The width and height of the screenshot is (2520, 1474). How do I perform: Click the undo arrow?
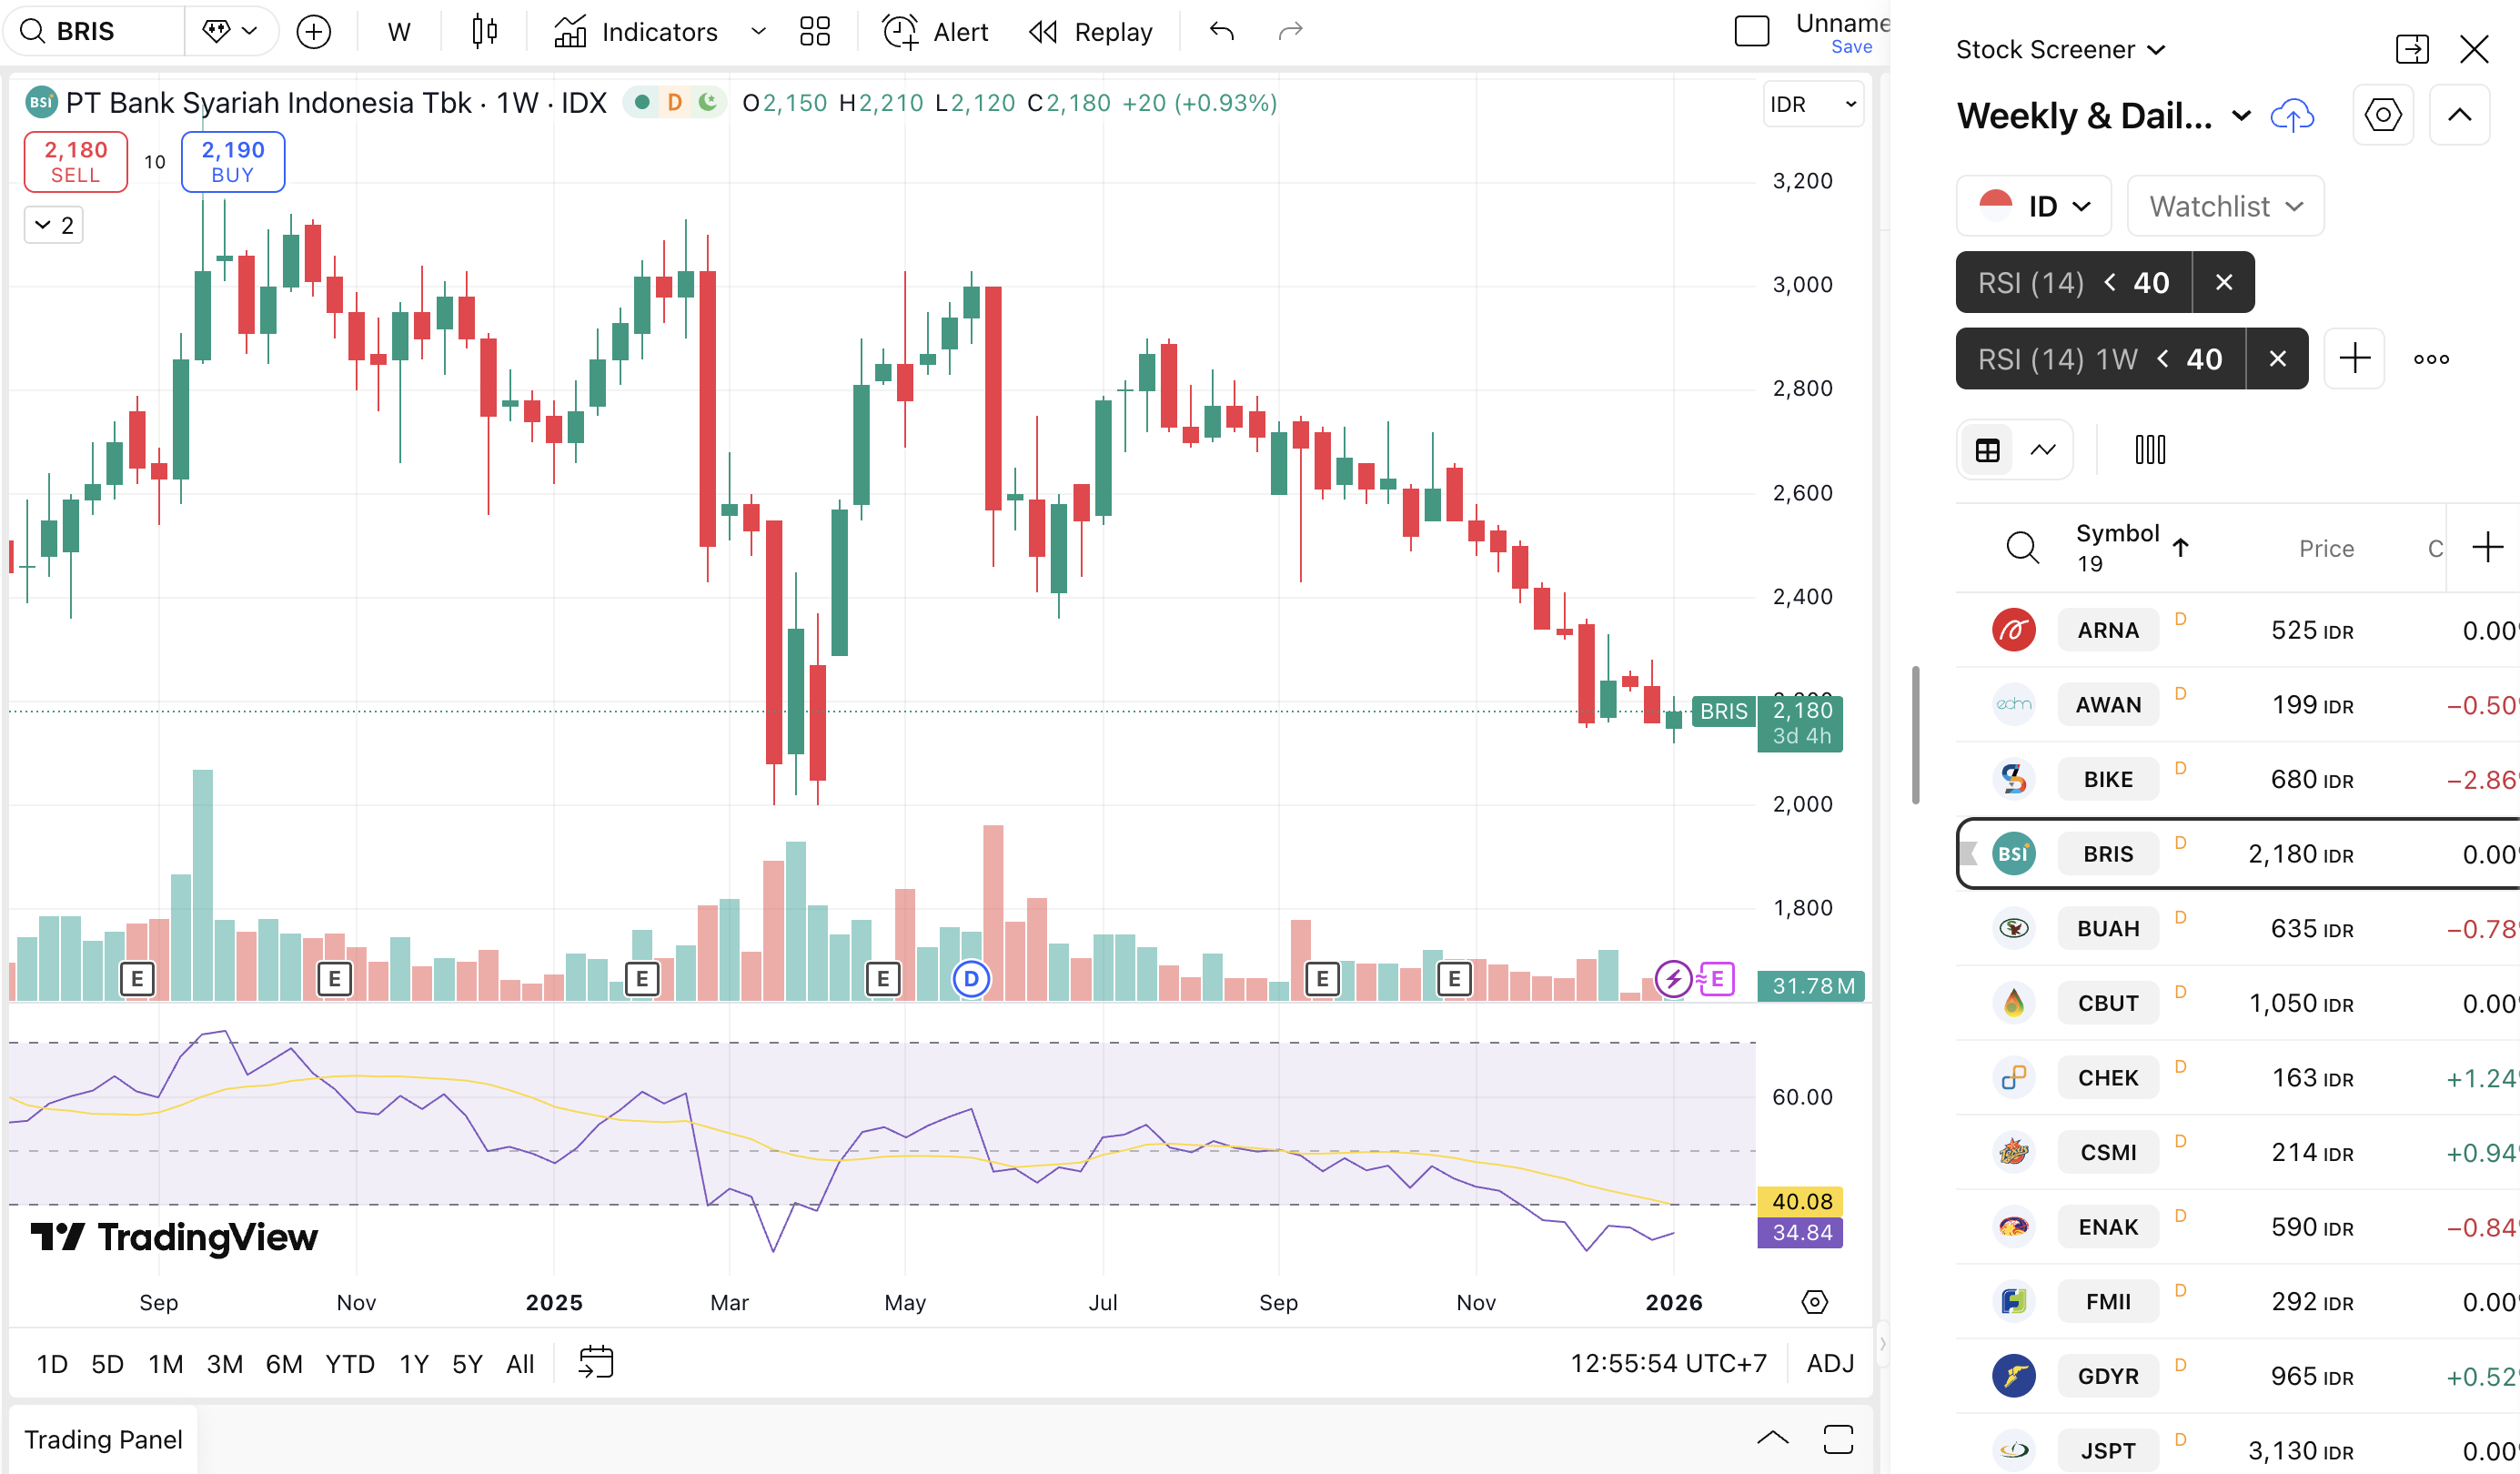1221,32
